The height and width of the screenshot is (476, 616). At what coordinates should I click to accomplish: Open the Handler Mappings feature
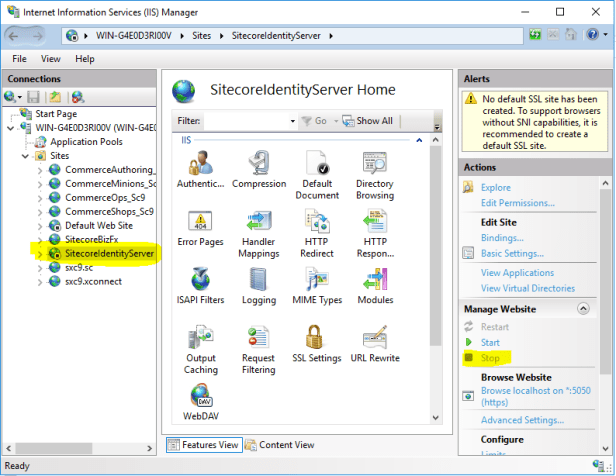tap(259, 222)
